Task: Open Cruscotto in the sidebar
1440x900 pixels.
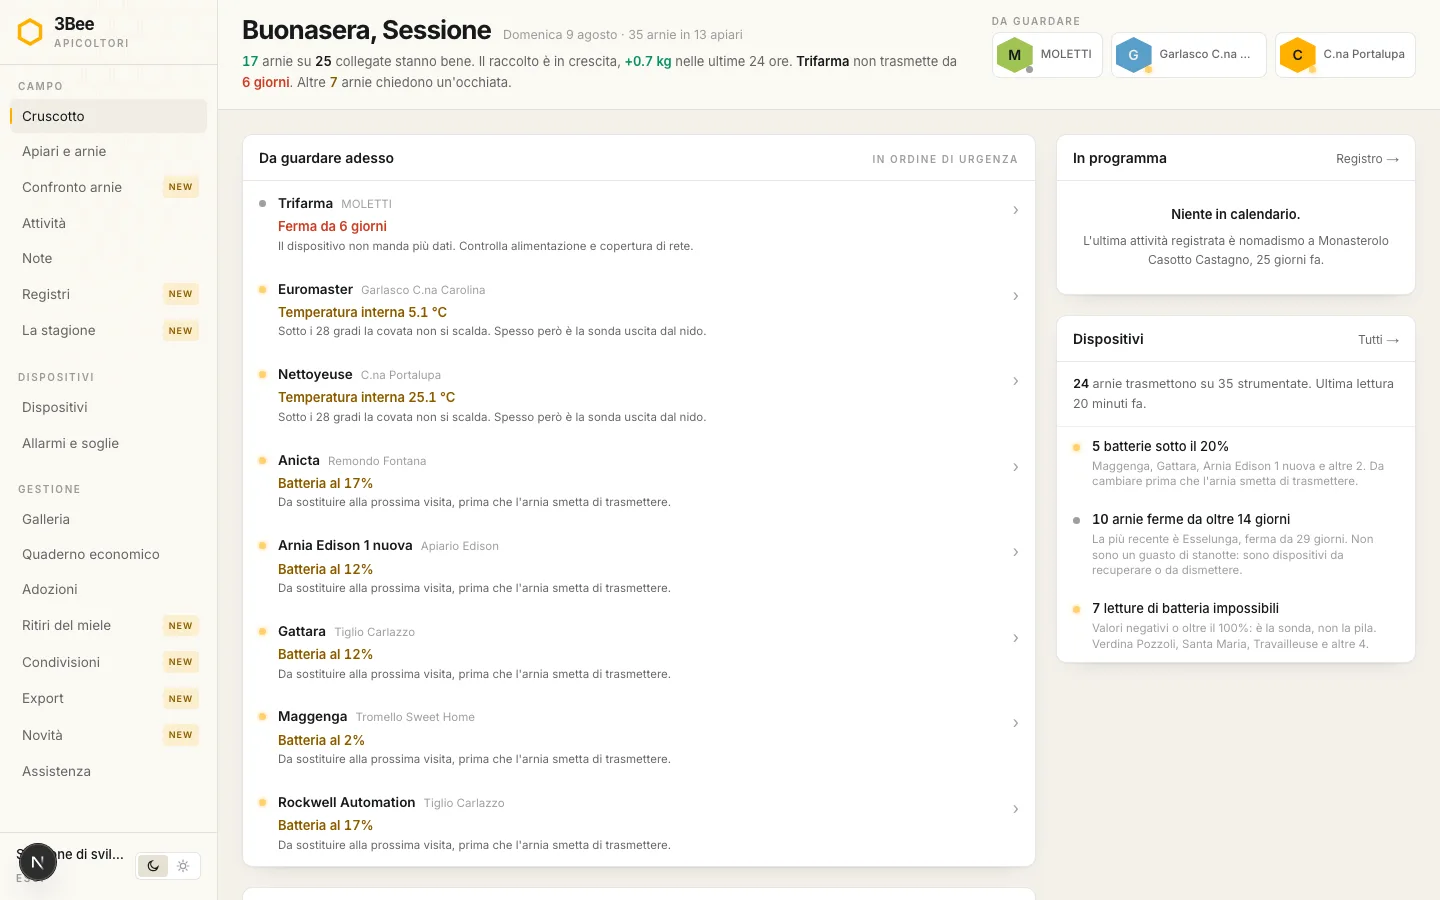Action: (x=108, y=116)
